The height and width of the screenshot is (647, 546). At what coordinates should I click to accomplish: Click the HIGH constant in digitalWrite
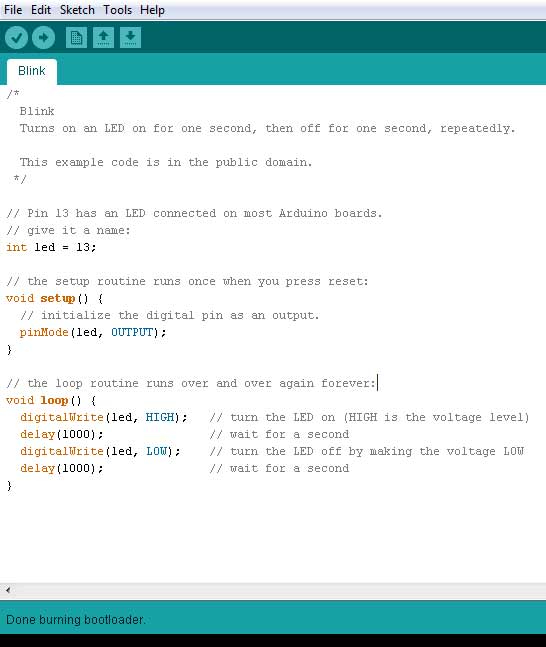pos(160,417)
